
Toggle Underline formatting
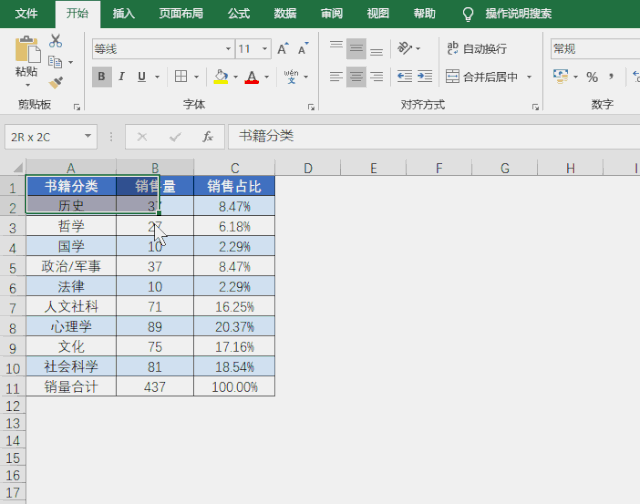[142, 76]
